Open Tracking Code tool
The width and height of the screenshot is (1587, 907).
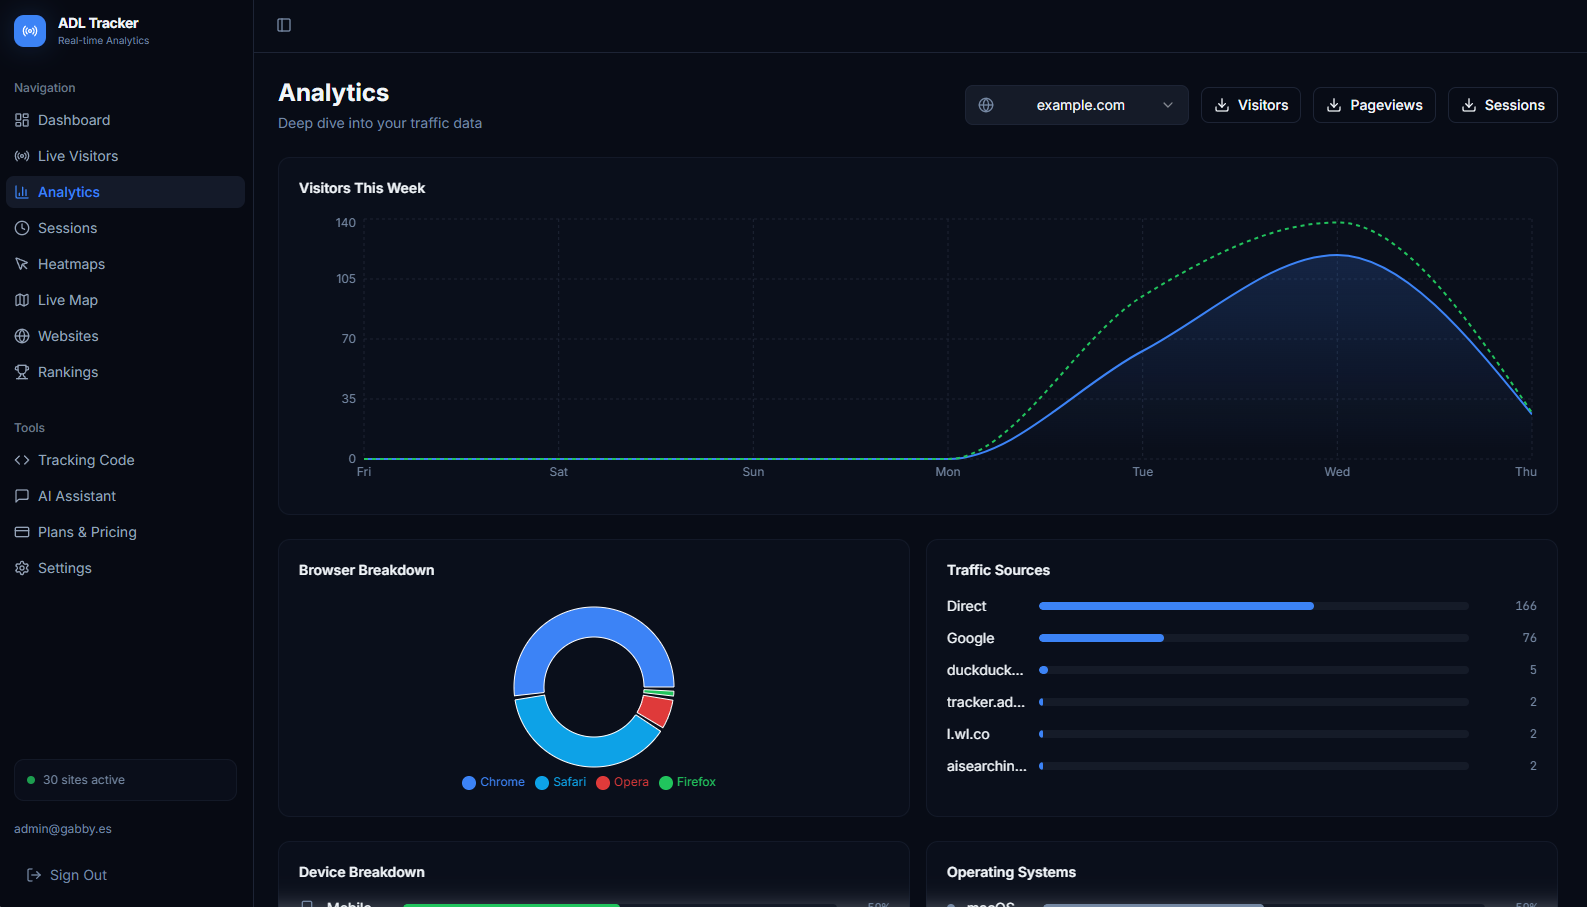pyautogui.click(x=125, y=460)
